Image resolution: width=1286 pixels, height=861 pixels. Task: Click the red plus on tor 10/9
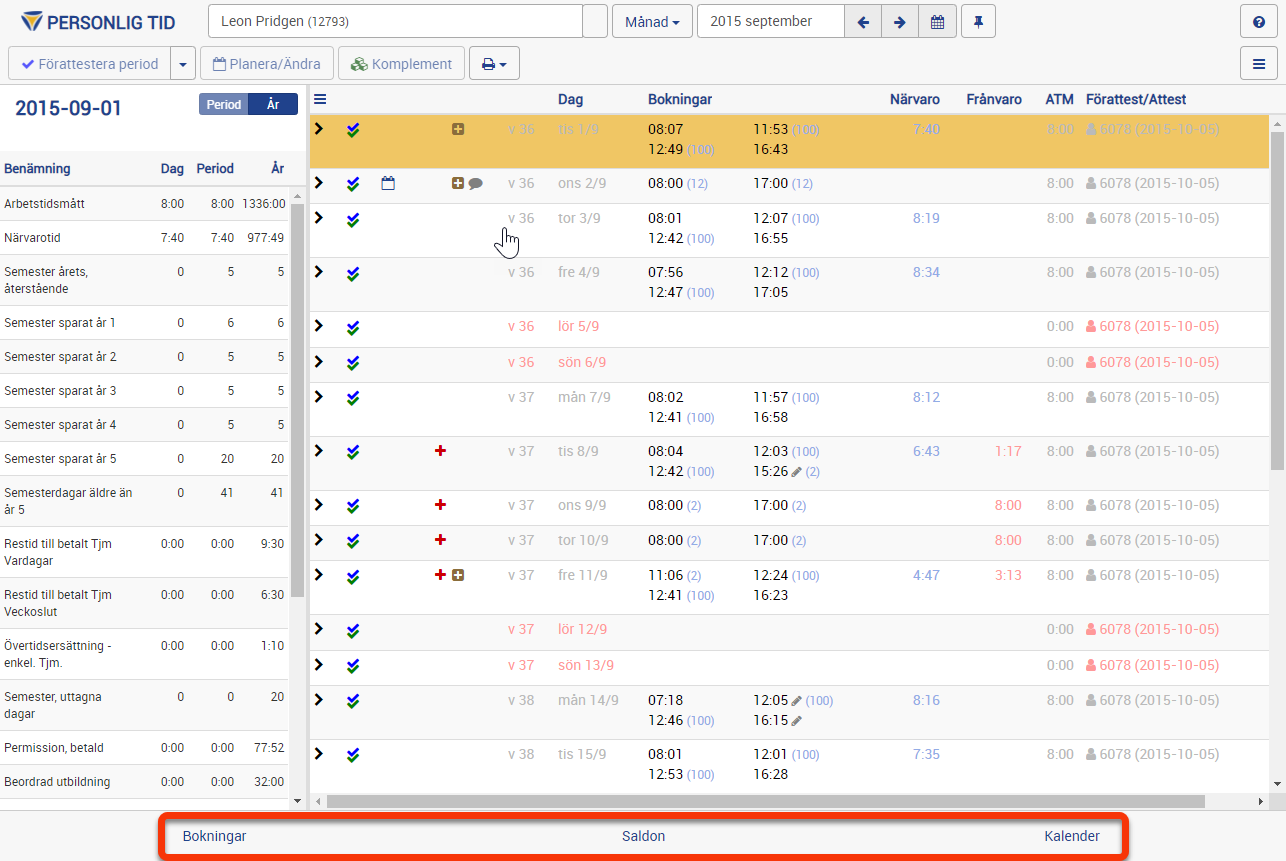[440, 540]
